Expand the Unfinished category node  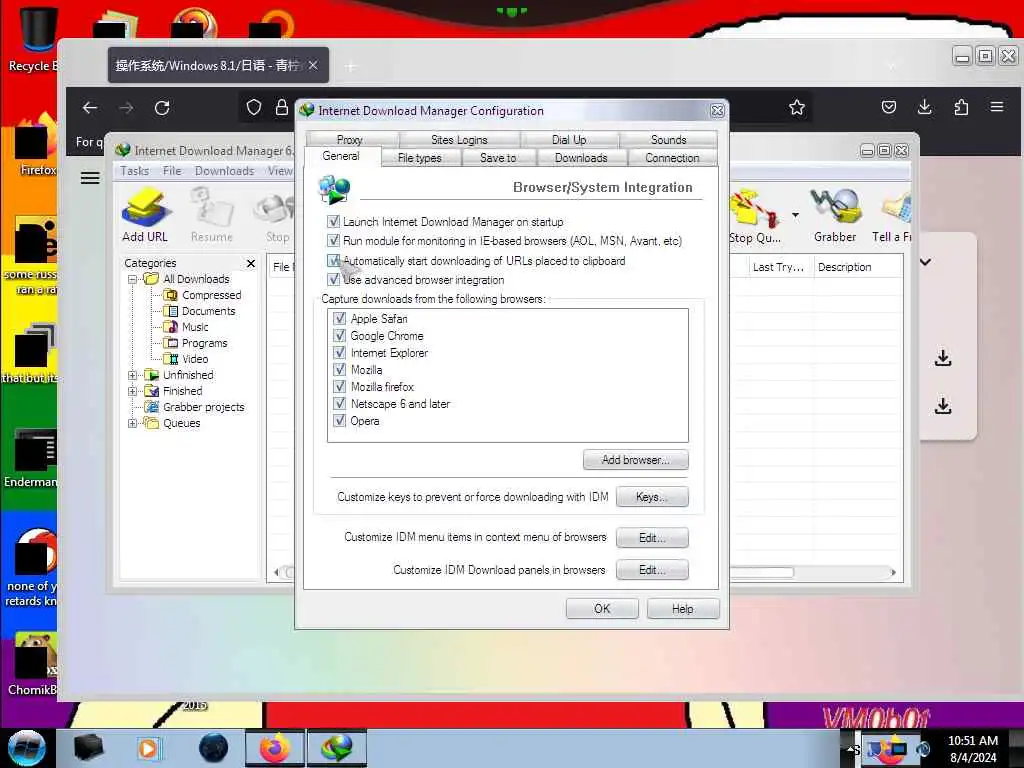pyautogui.click(x=133, y=375)
